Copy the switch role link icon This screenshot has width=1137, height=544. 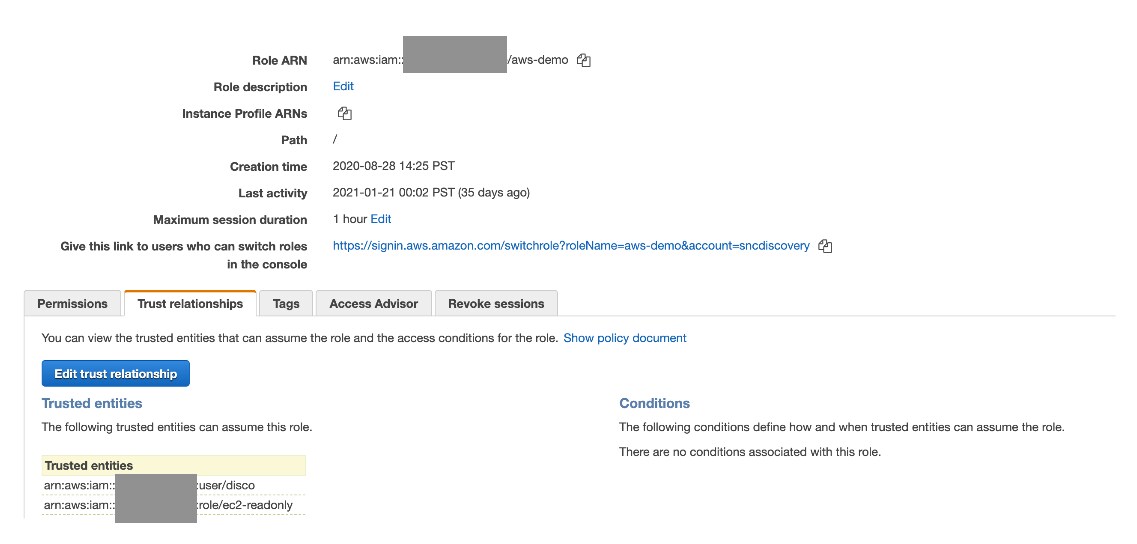pos(824,246)
